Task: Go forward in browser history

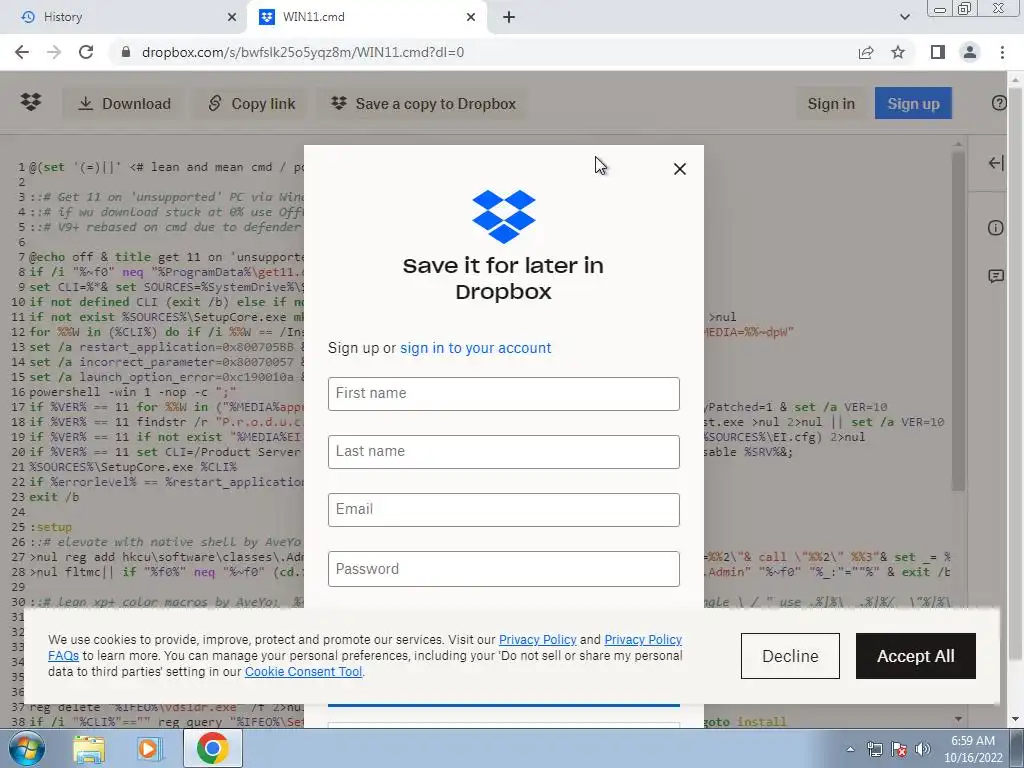Action: point(54,52)
